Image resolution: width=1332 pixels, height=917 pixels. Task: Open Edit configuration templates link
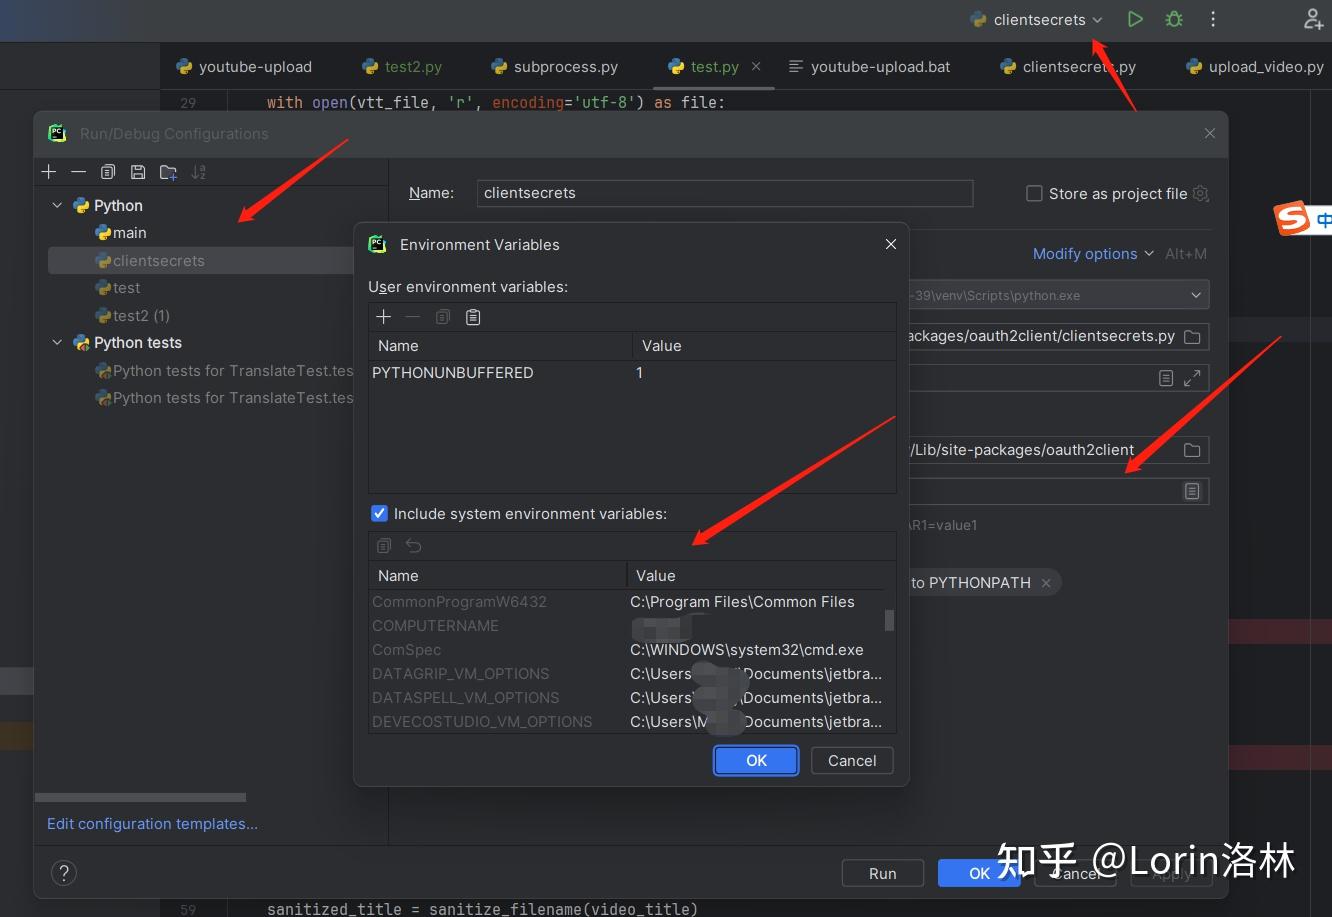[152, 824]
